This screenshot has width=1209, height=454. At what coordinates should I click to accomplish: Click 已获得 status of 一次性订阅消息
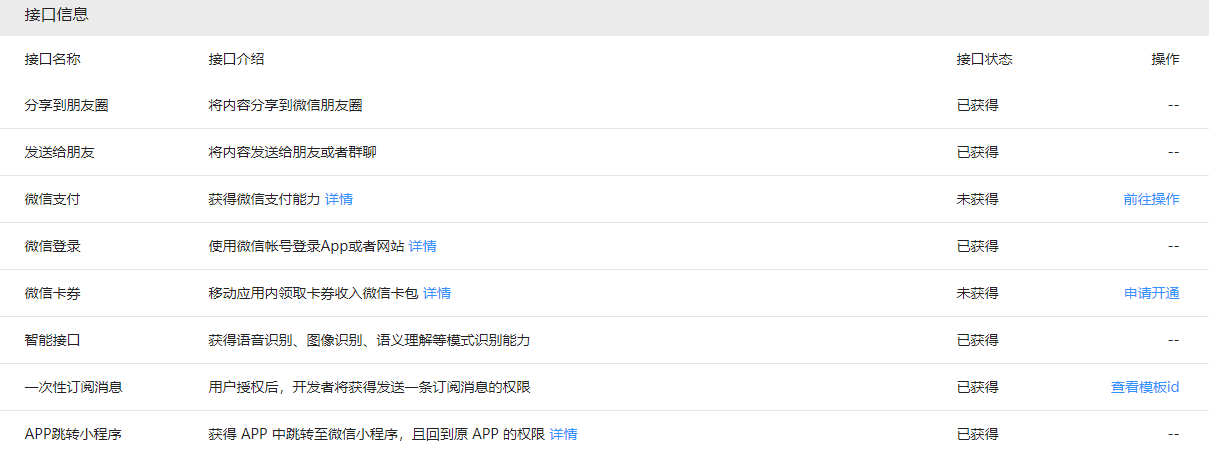977,387
